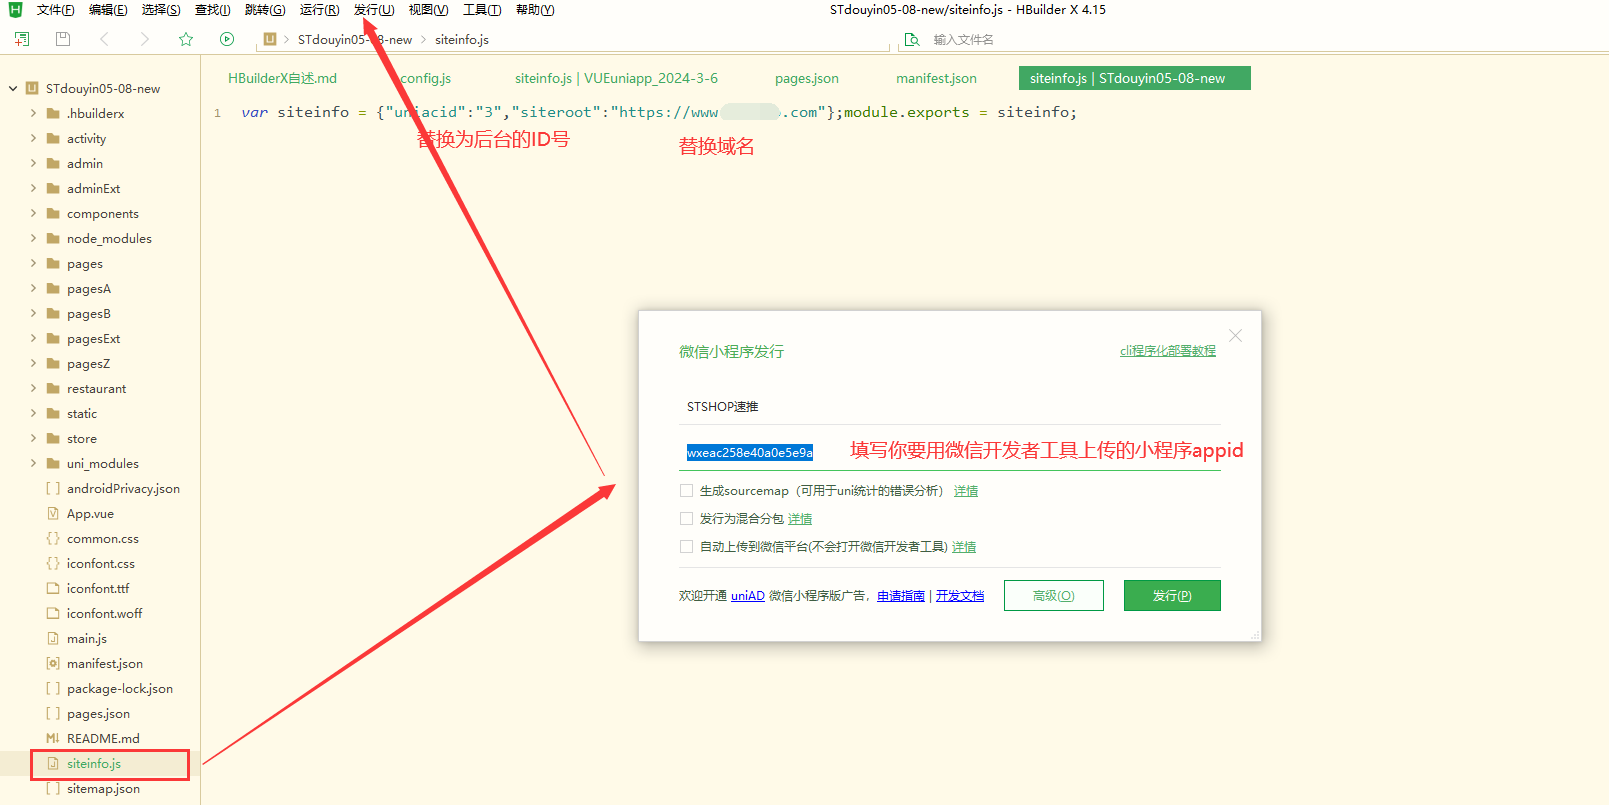Click the HBuilder X logo icon
The height and width of the screenshot is (805, 1609).
coord(15,10)
